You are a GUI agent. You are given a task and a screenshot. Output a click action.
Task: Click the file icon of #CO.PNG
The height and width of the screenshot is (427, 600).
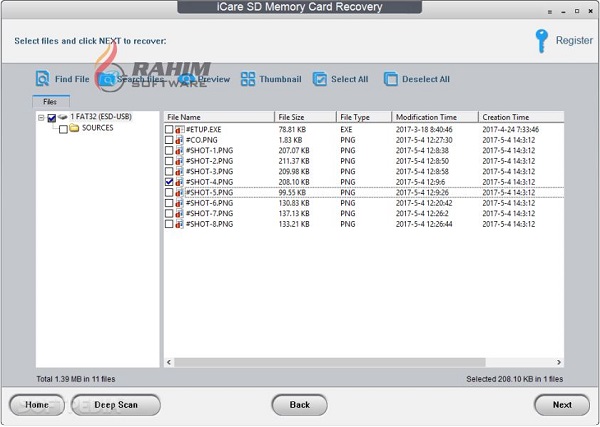point(179,140)
